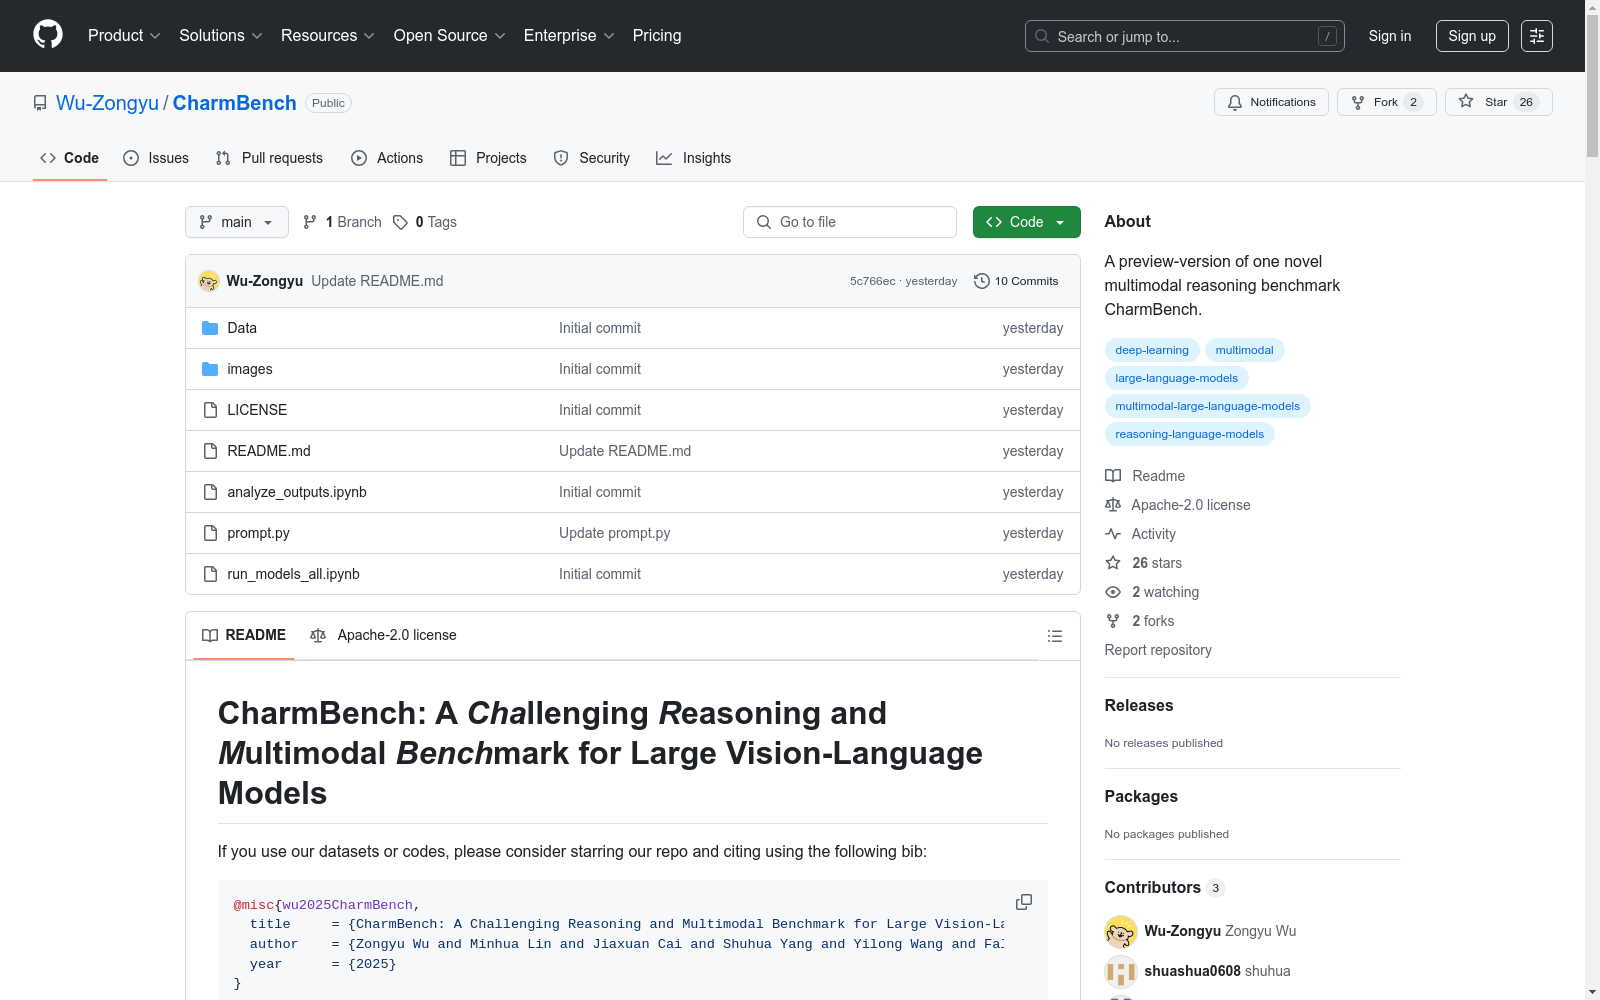
Task: Click the Go to file input
Action: 850,222
